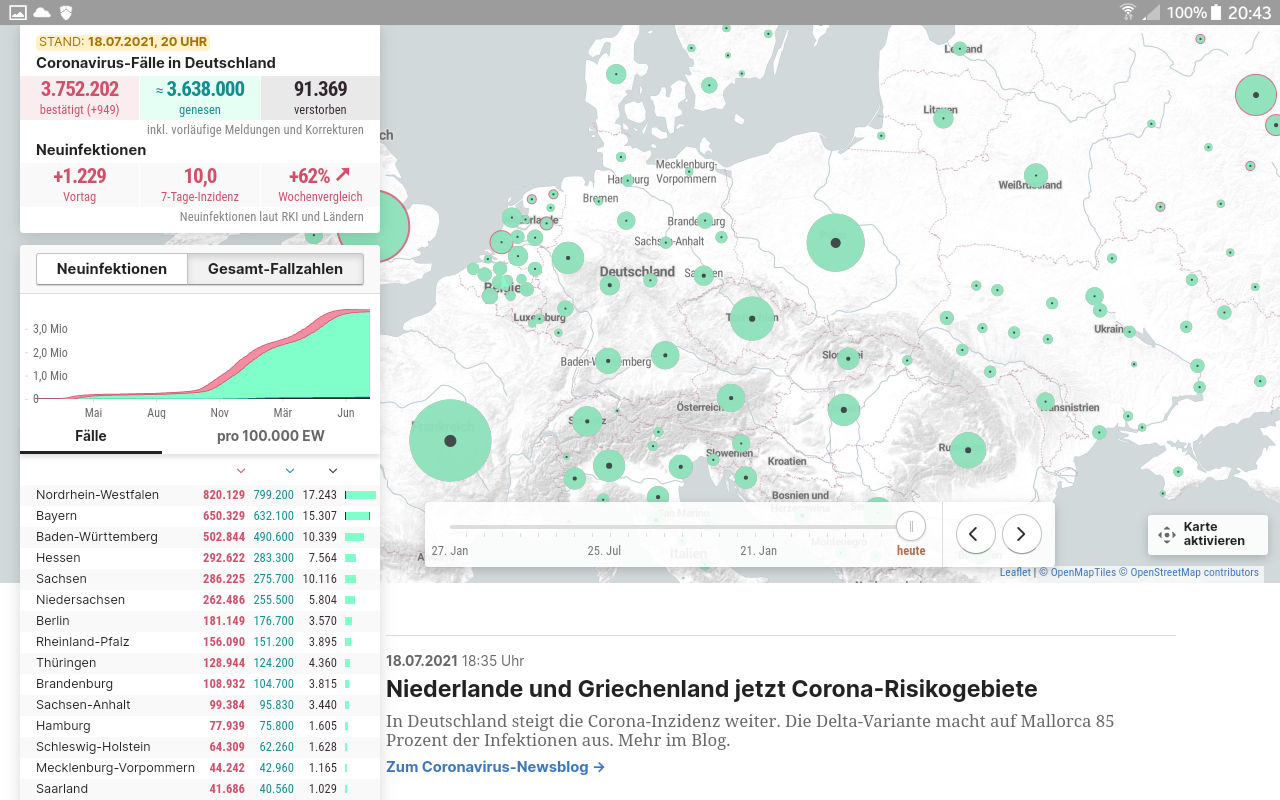
Task: Select the Saarland row
Action: point(200,789)
